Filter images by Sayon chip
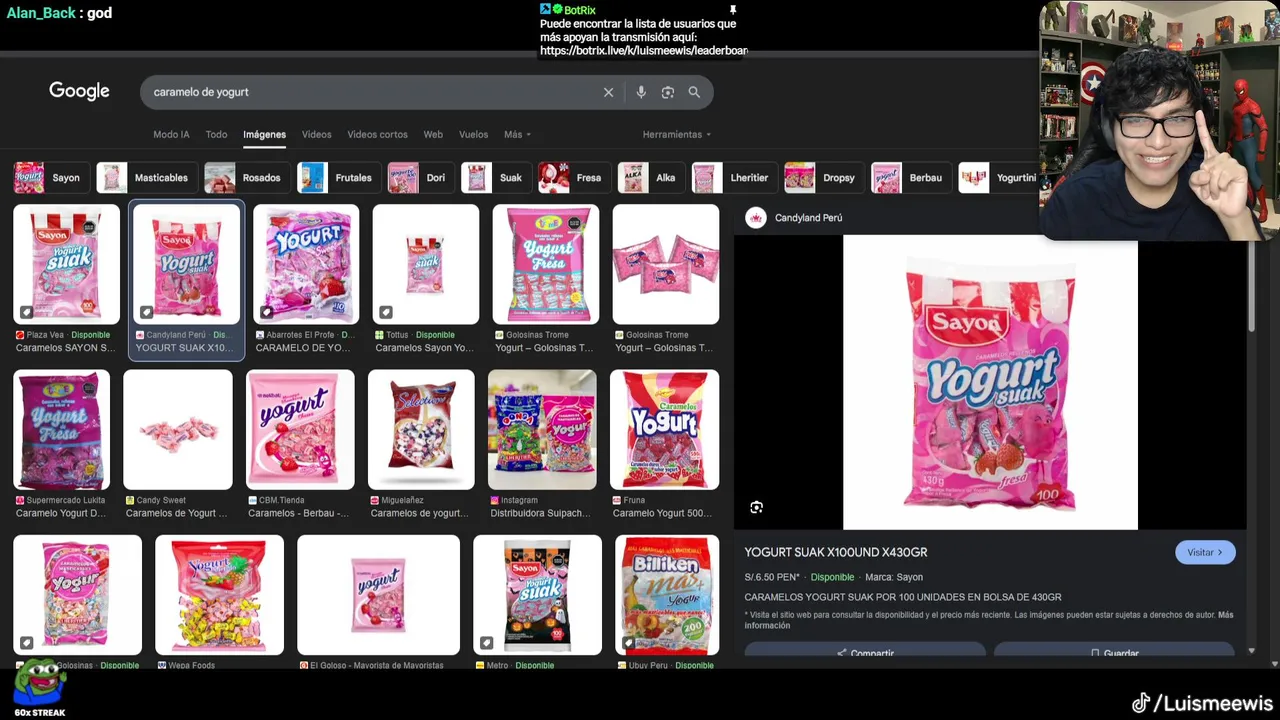Image resolution: width=1280 pixels, height=720 pixels. (x=51, y=178)
